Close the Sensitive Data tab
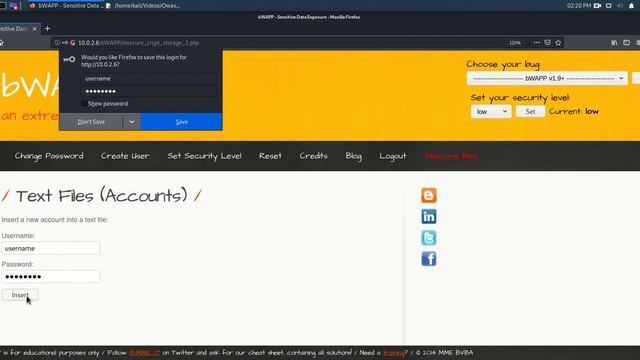 (35, 29)
